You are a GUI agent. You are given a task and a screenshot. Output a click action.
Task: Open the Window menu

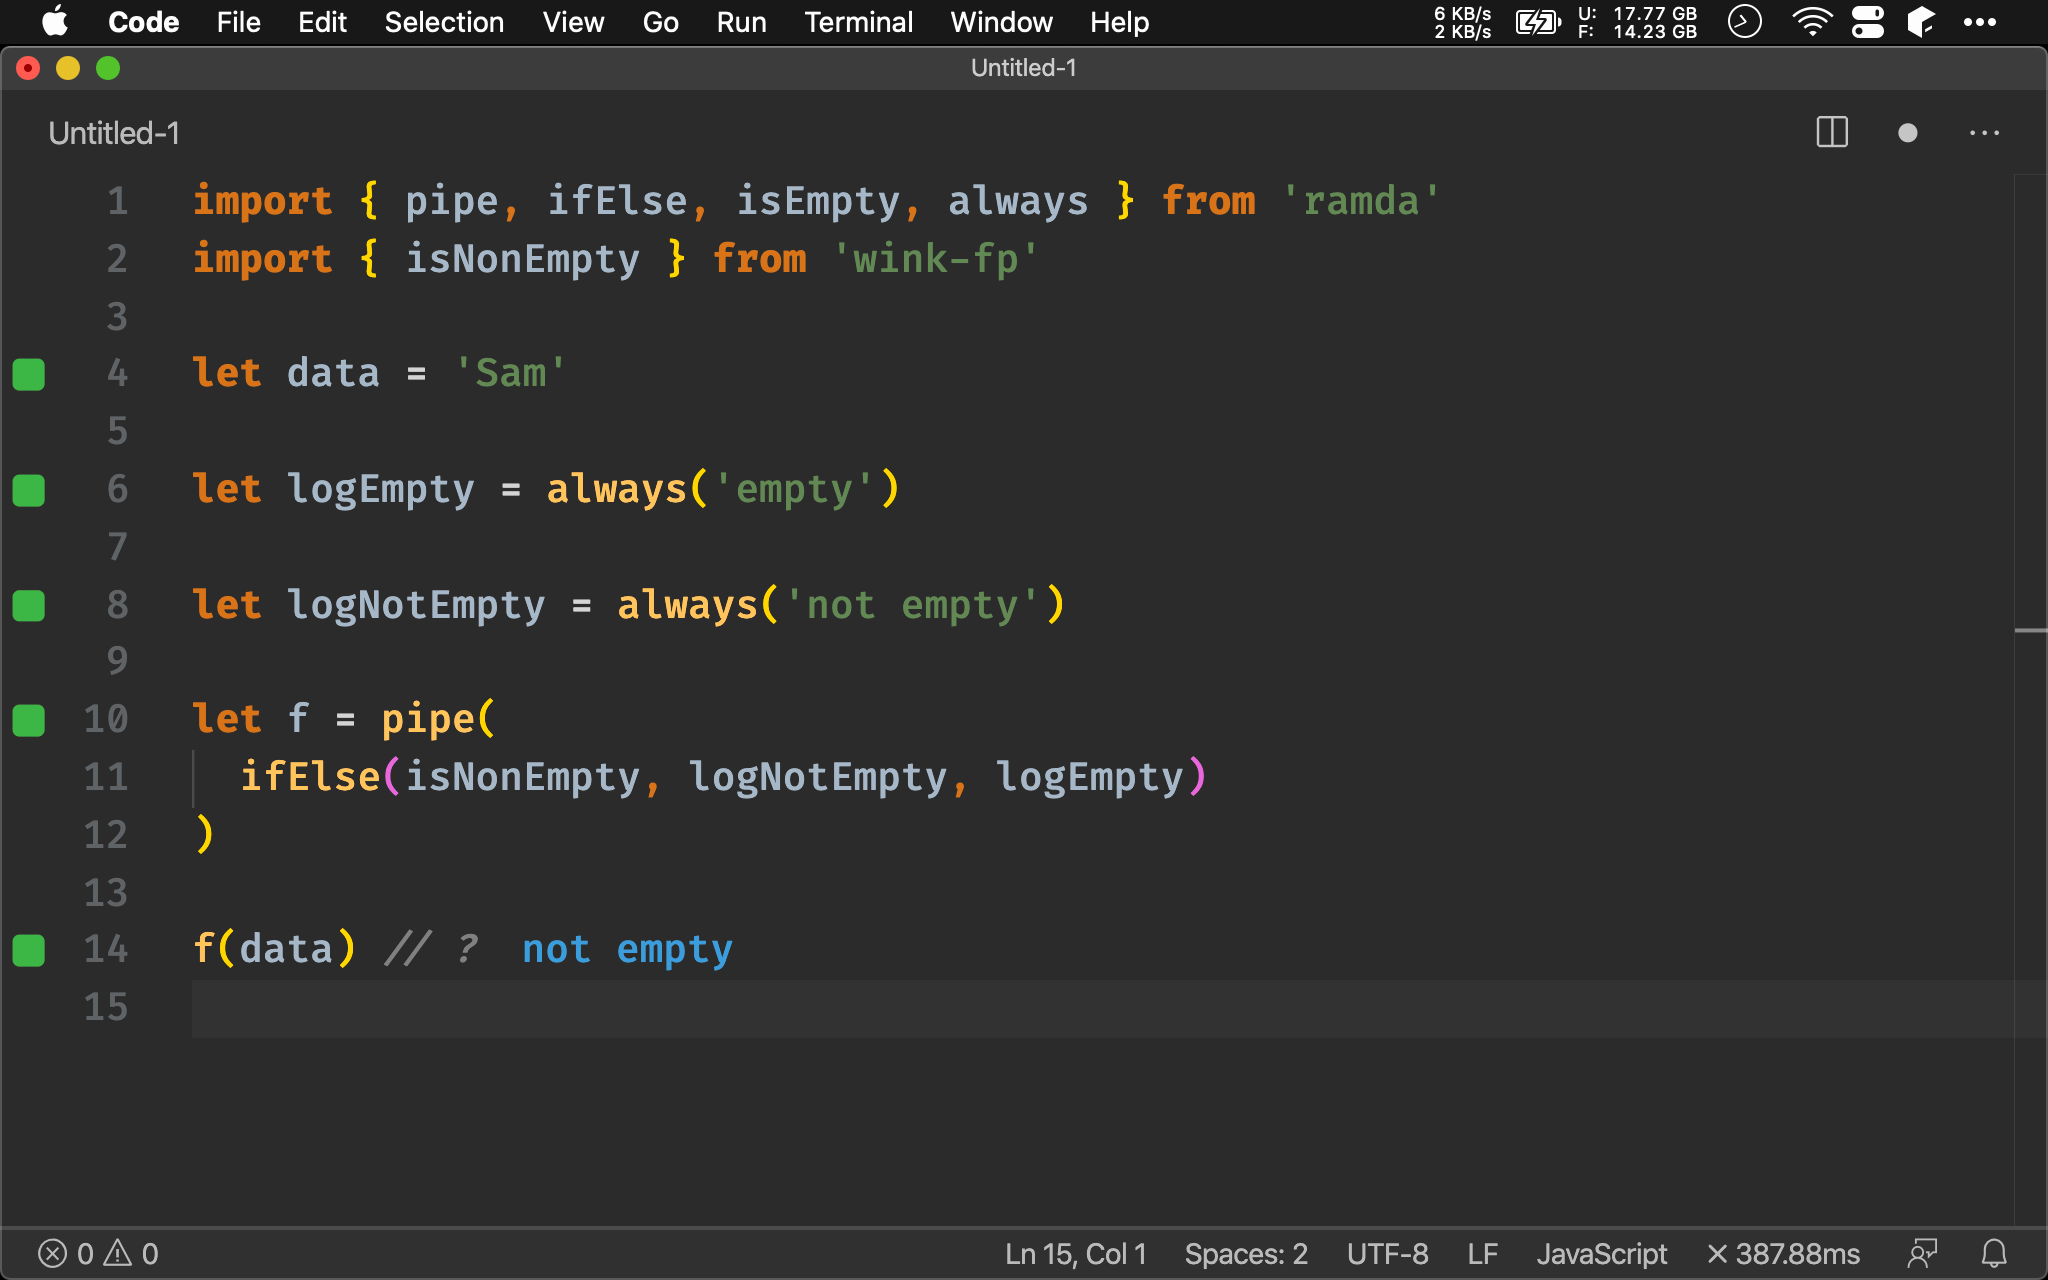[x=1001, y=22]
